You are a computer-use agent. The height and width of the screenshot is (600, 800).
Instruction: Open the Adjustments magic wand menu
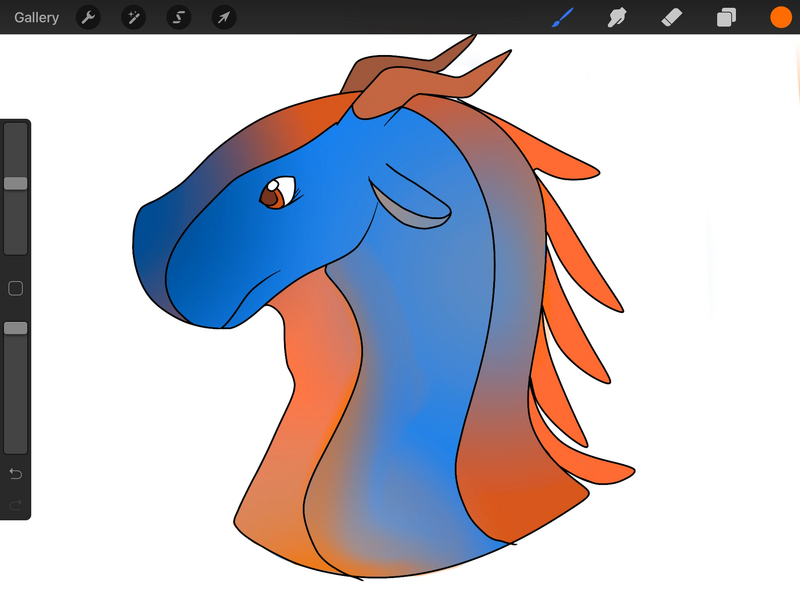133,17
